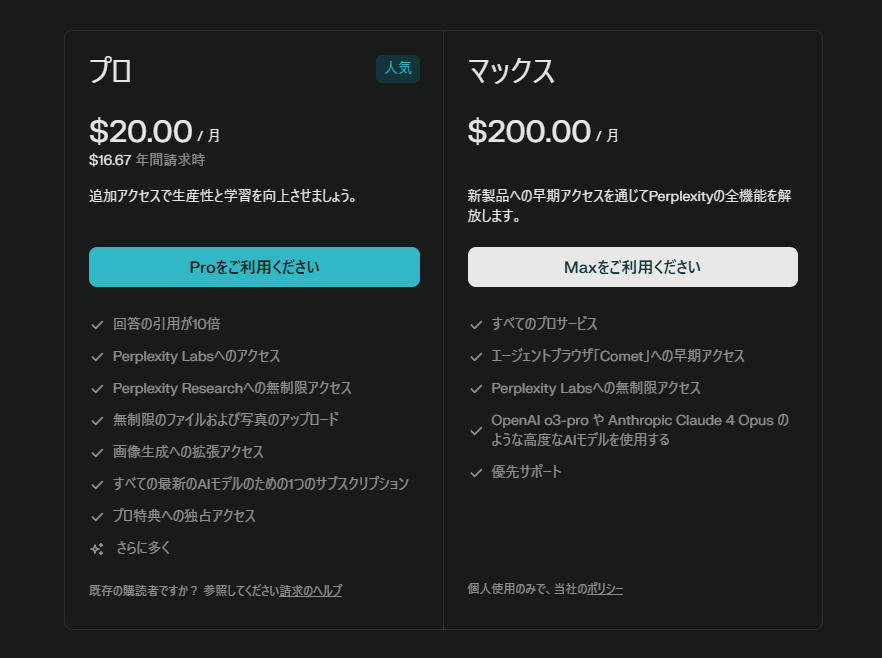882x658 pixels.
Task: Click checkmark beside Perplexity Researchへの無制限アクセス
Action: [97, 388]
